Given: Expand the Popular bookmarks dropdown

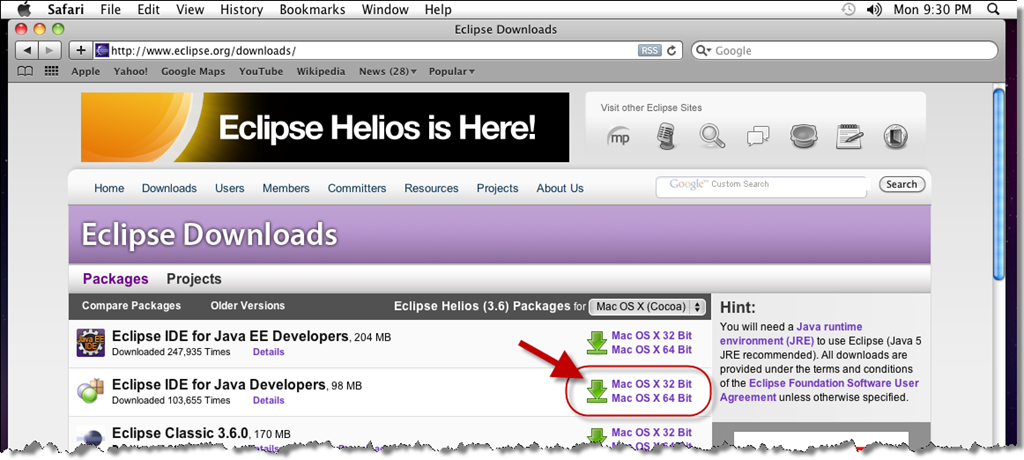Looking at the screenshot, I should pos(451,71).
